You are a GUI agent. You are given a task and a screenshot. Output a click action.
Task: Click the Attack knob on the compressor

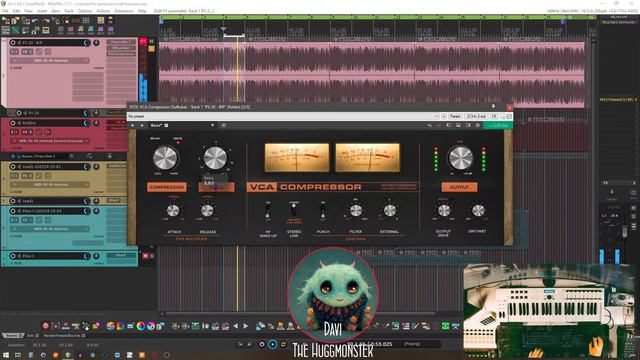(x=173, y=211)
